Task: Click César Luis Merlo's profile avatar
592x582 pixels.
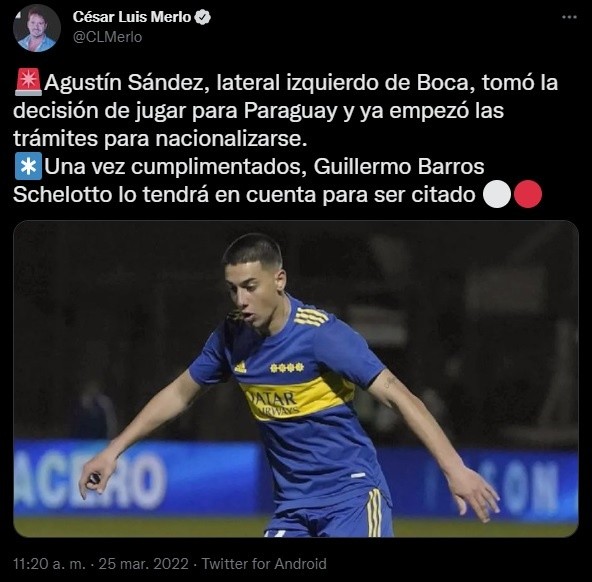Action: (37, 28)
